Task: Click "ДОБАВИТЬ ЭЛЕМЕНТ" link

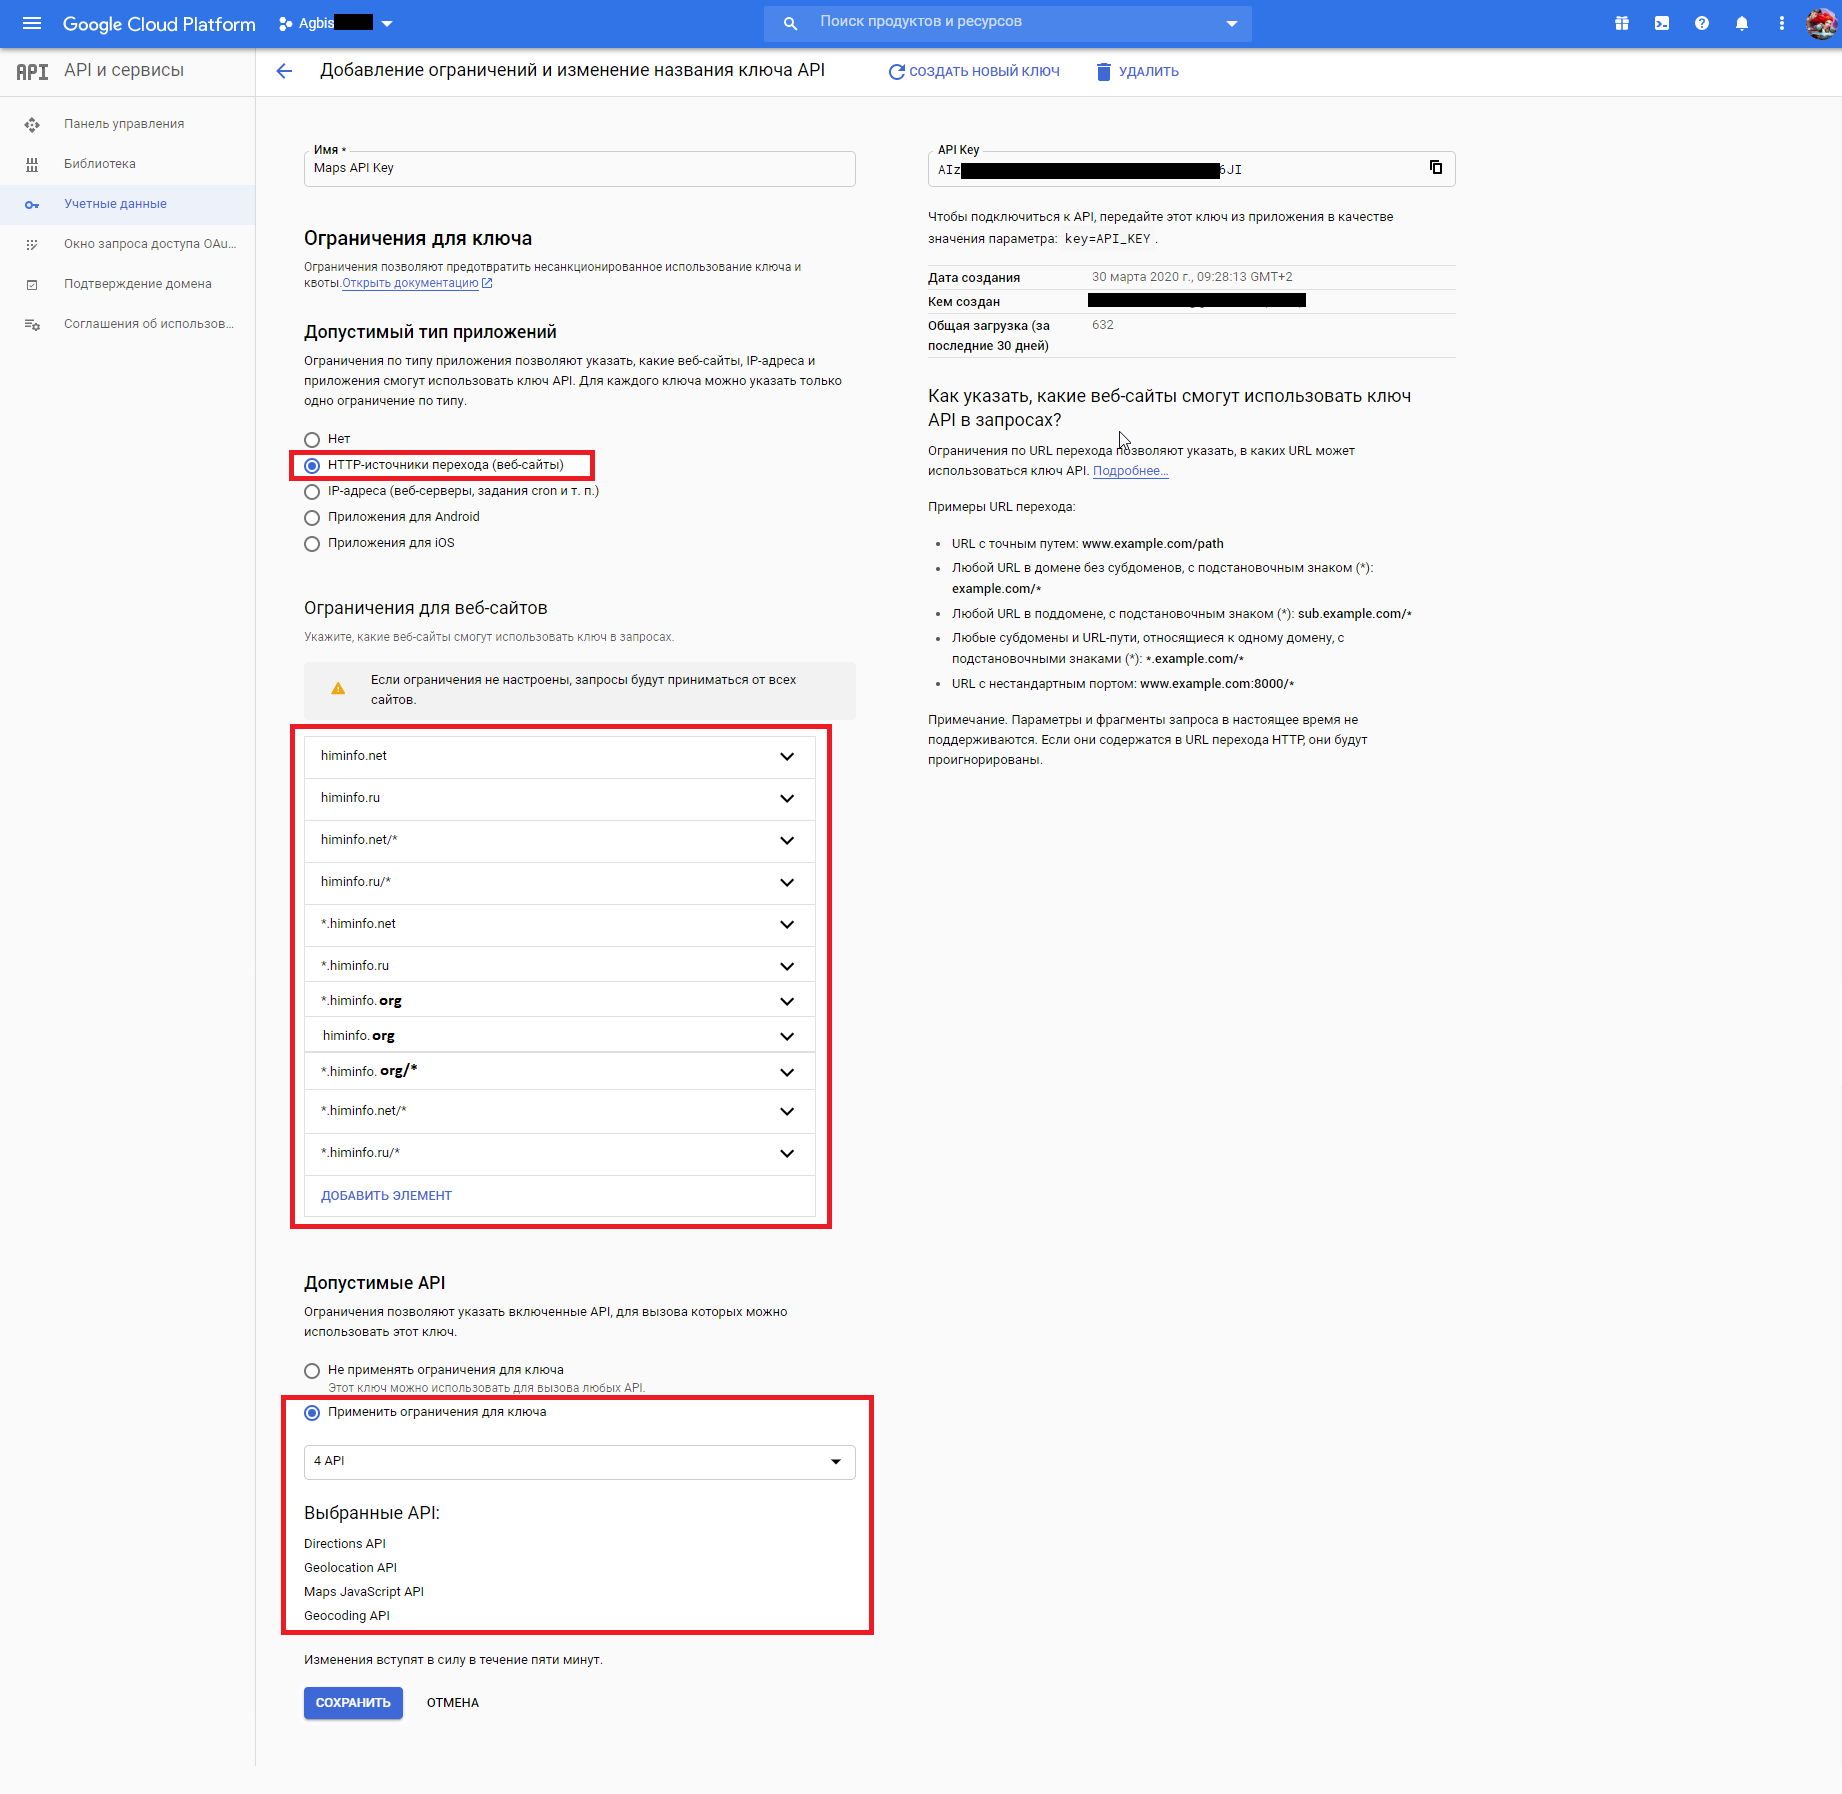Action: pyautogui.click(x=386, y=1196)
